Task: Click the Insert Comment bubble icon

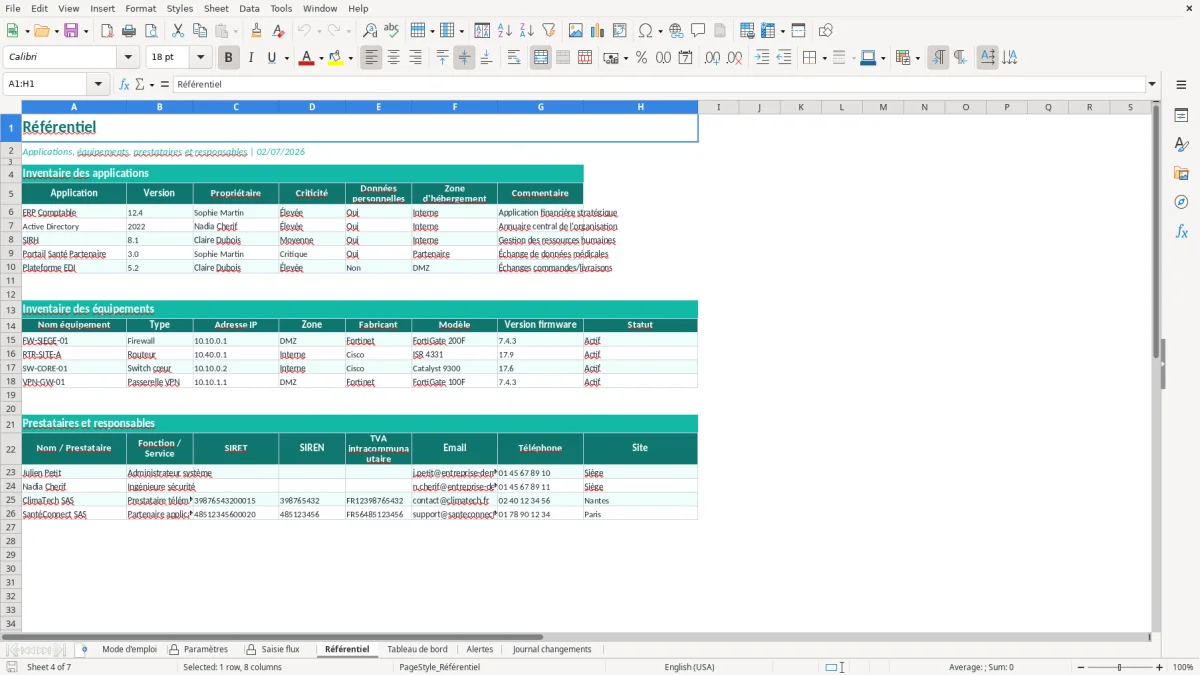Action: (x=698, y=31)
